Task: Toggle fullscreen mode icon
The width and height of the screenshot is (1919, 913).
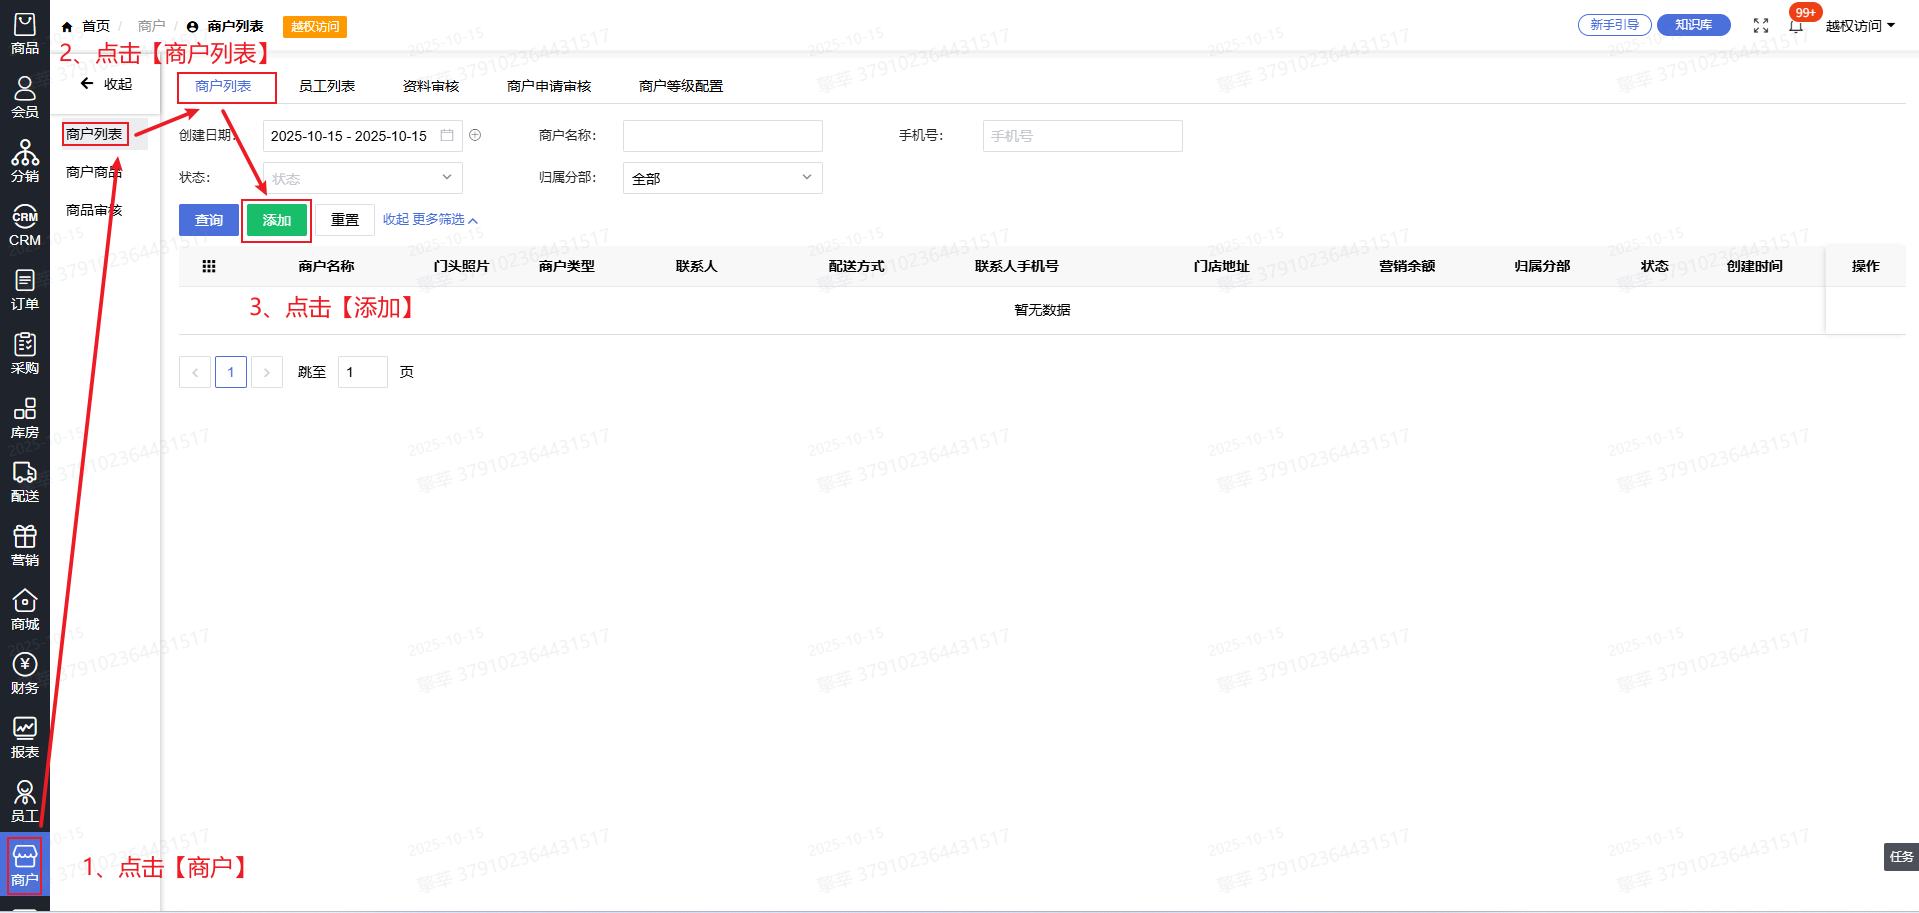Action: tap(1761, 26)
